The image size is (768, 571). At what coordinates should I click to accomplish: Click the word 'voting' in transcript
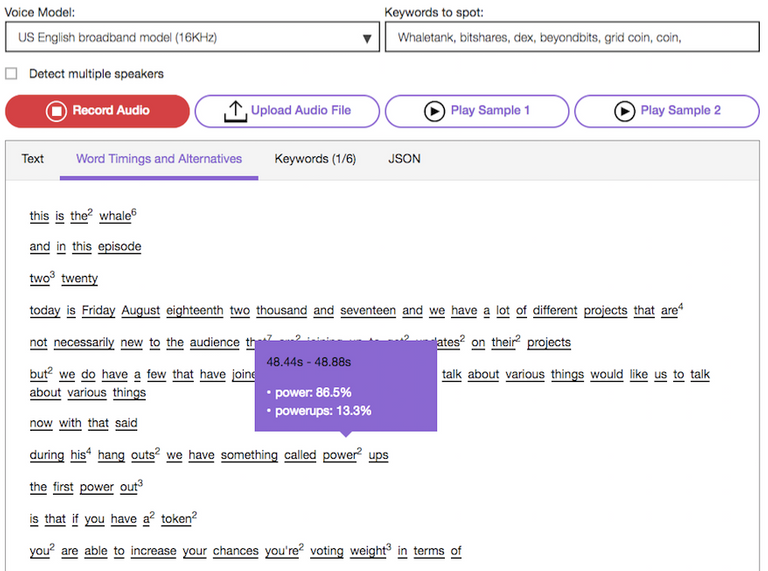(x=327, y=551)
